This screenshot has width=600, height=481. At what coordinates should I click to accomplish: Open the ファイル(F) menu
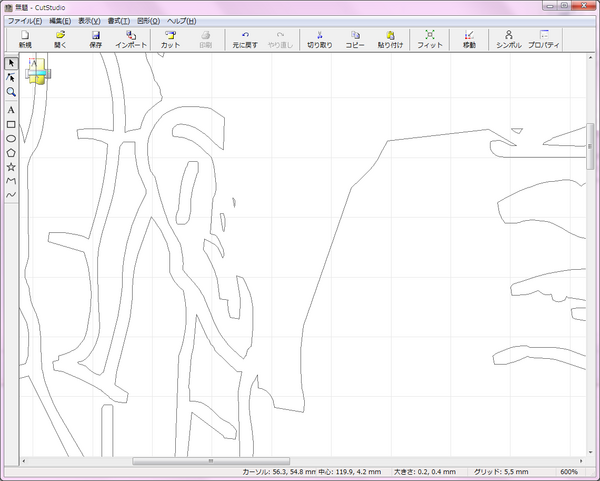coord(25,21)
